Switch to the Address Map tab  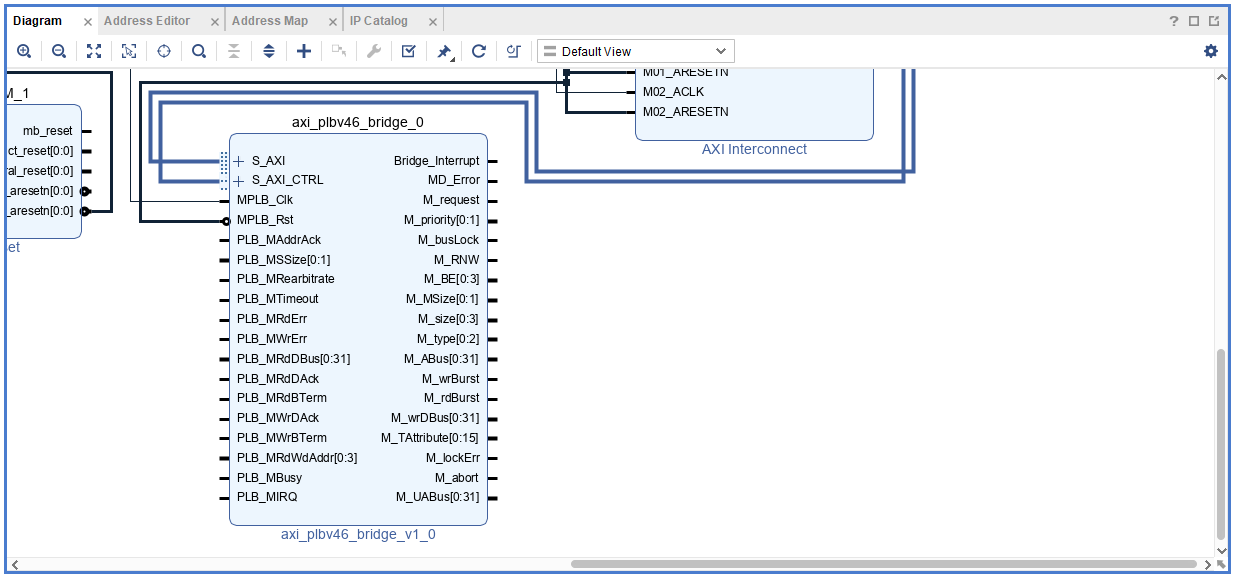point(270,20)
